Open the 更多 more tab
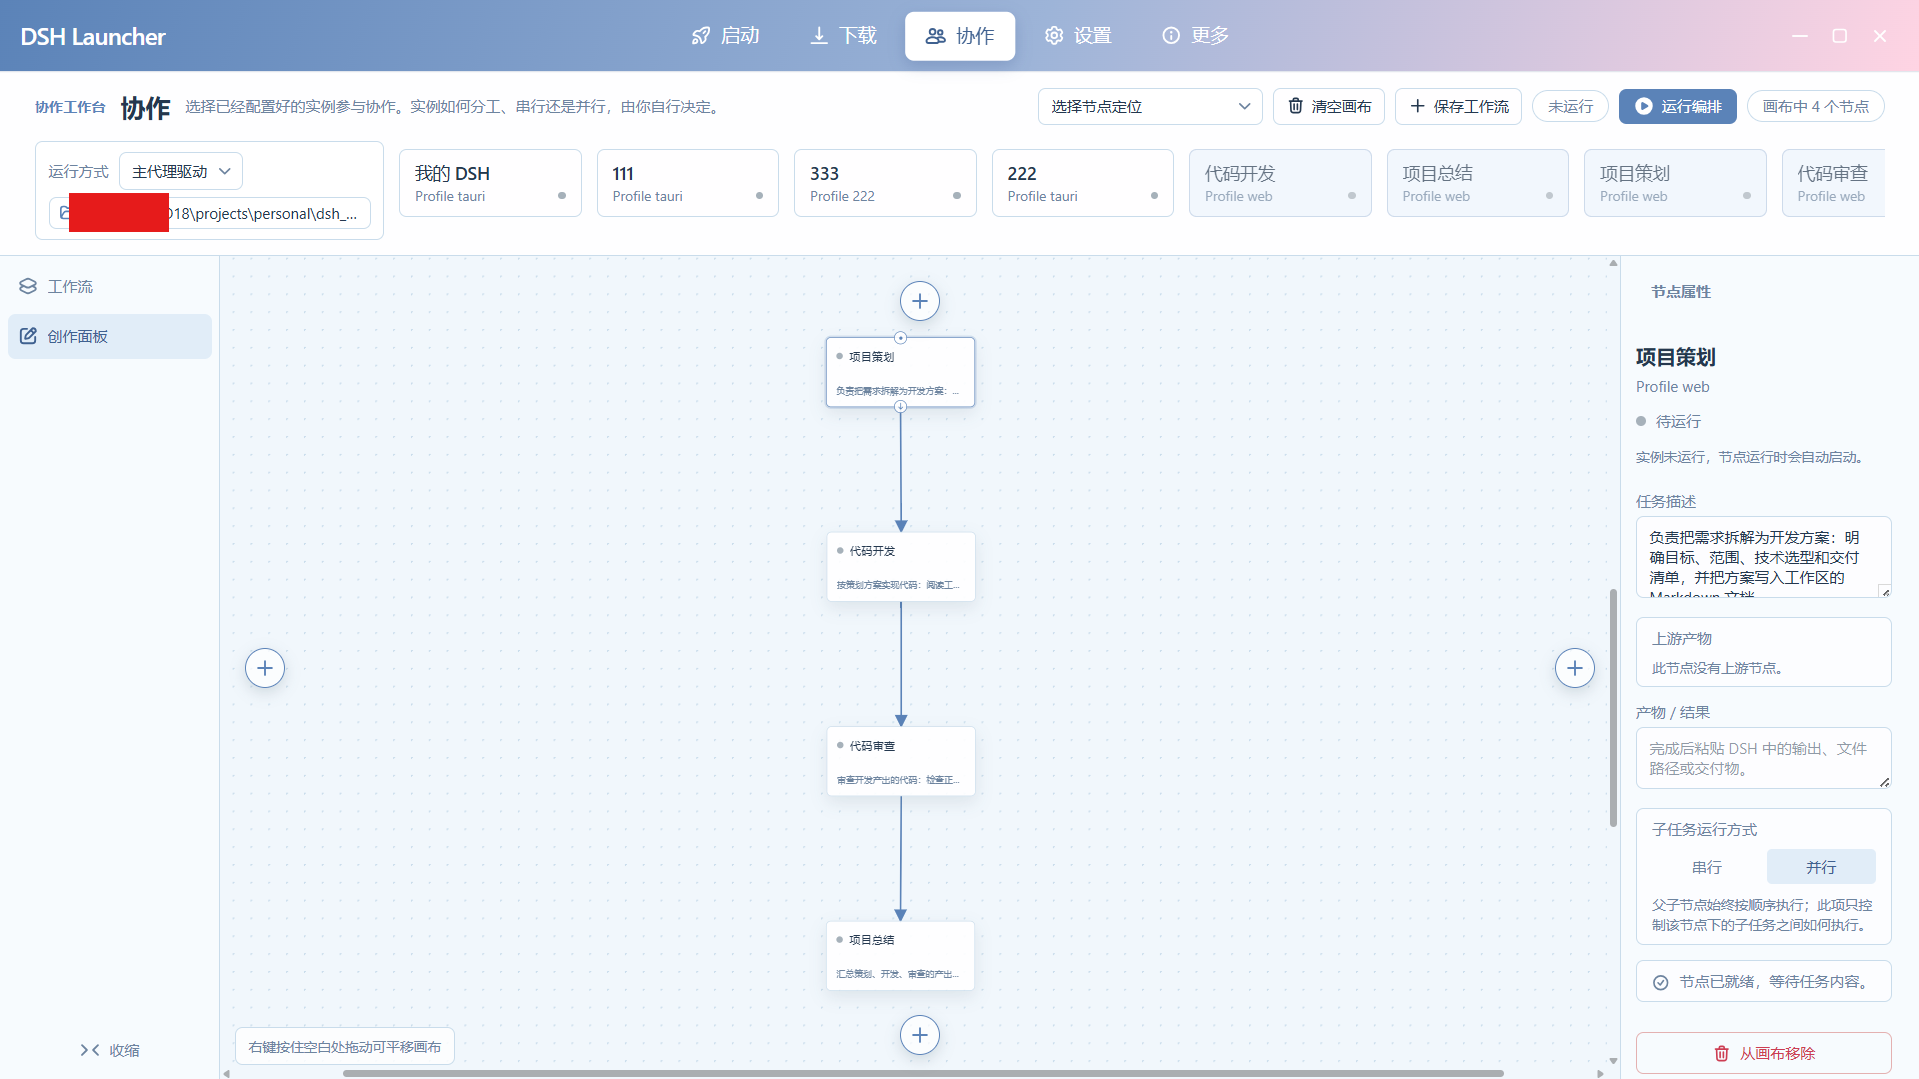 click(x=1195, y=36)
